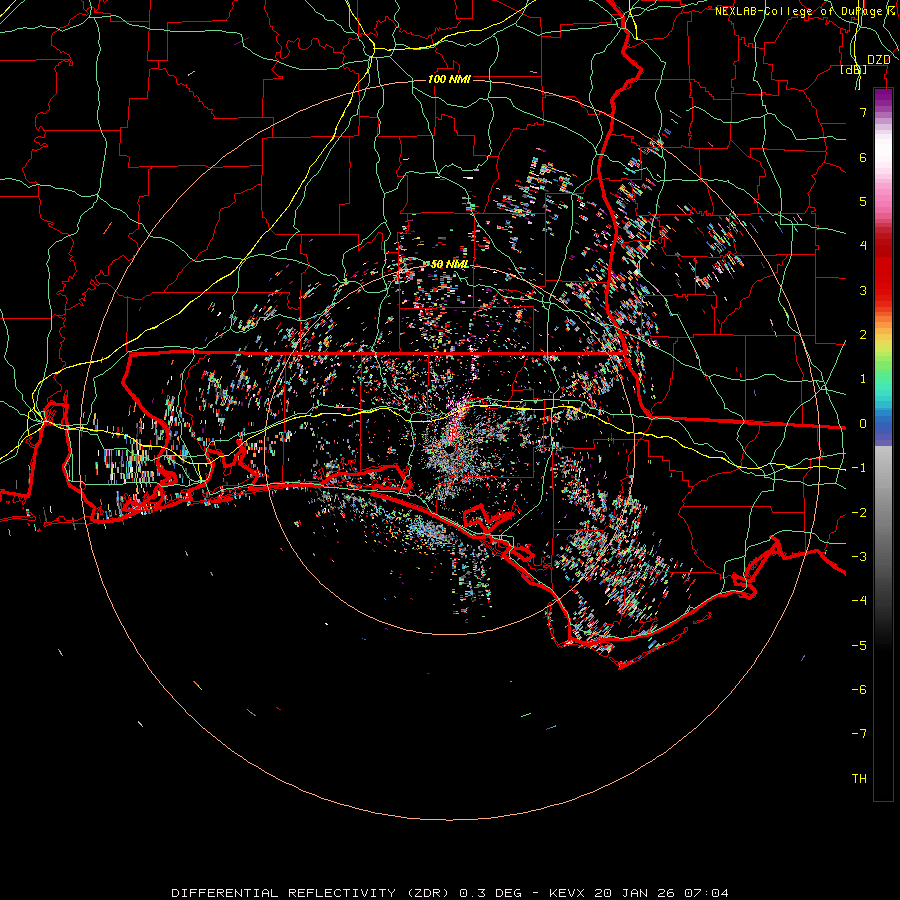Click the '-6' value on the color scale
Screen dimensions: 900x900
[x=859, y=690]
